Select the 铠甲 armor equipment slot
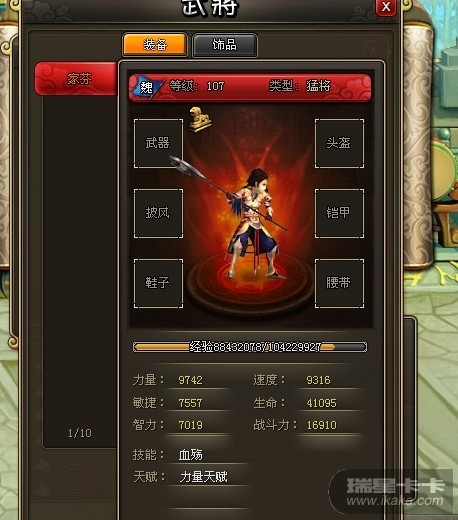The width and height of the screenshot is (458, 520). (339, 213)
